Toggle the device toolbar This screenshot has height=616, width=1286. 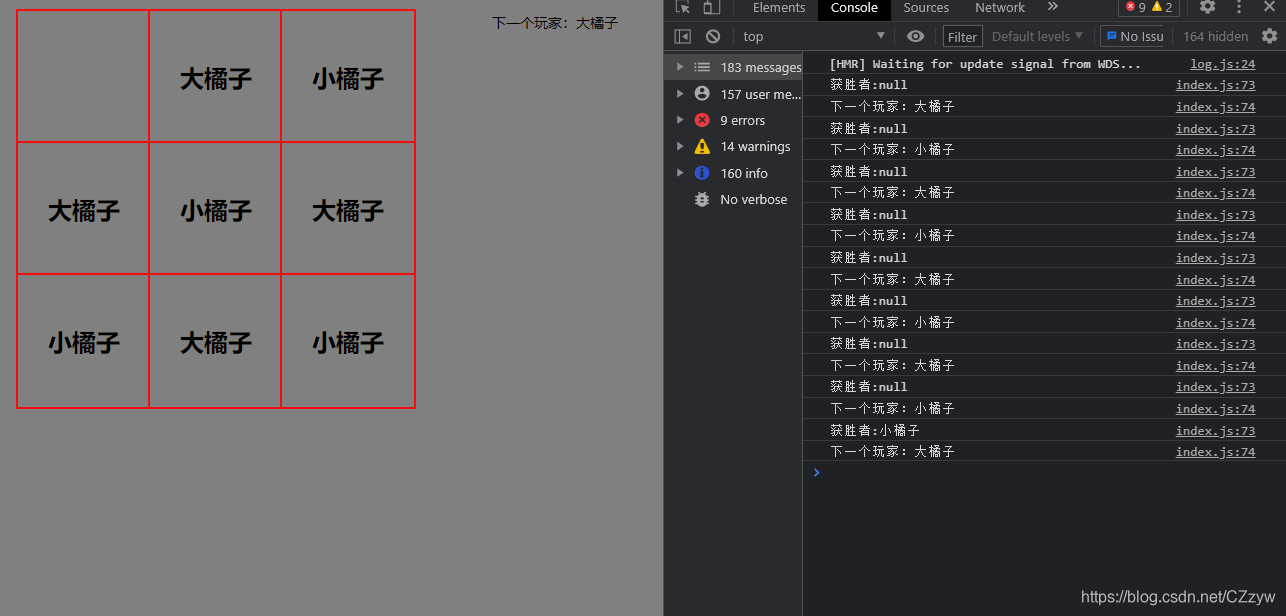click(x=710, y=7)
